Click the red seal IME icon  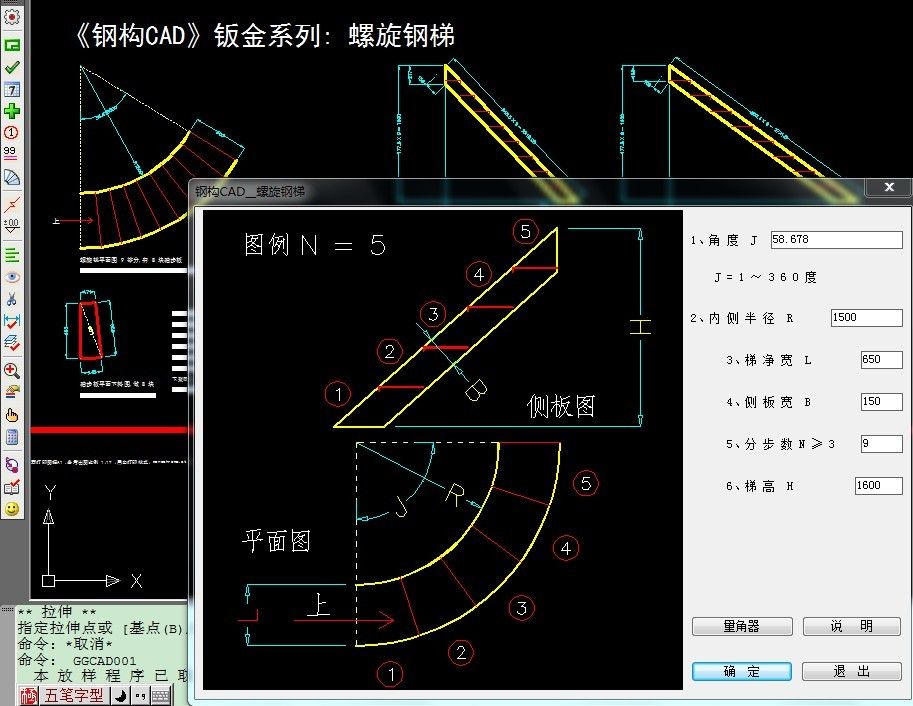(x=29, y=696)
